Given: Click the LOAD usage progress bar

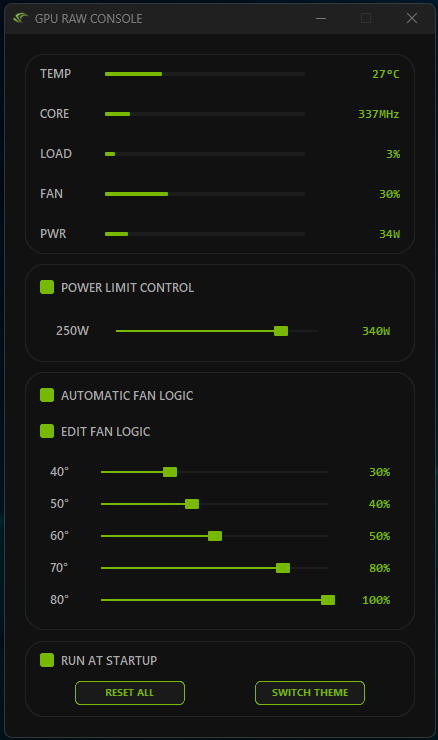Looking at the screenshot, I should point(205,154).
